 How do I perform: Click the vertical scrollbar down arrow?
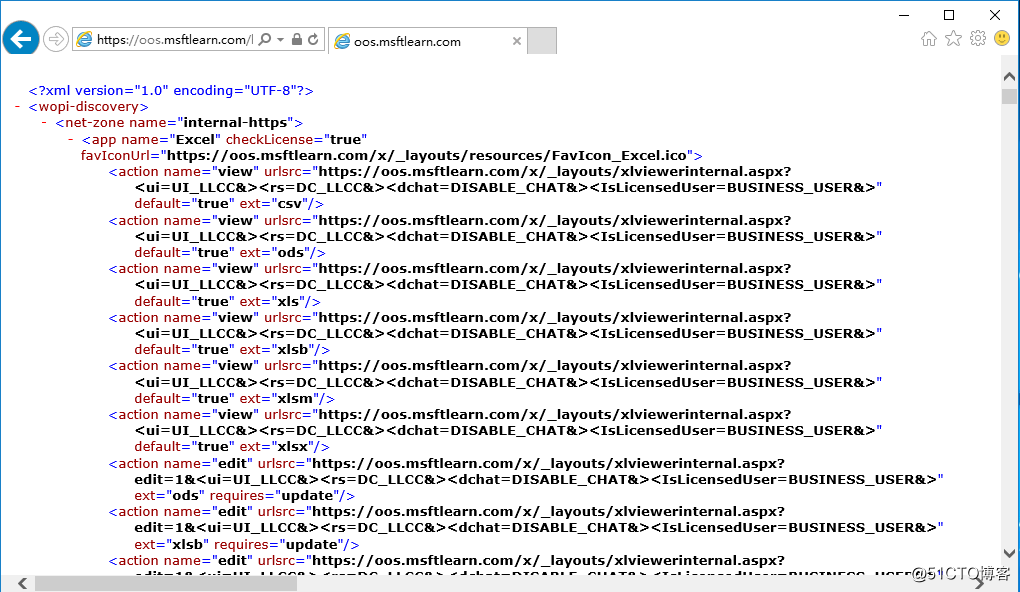(x=1010, y=554)
